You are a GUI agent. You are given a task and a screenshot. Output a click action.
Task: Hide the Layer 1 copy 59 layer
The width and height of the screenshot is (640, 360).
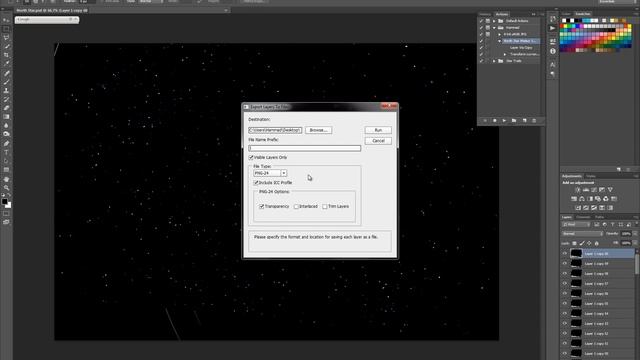[x=565, y=264]
